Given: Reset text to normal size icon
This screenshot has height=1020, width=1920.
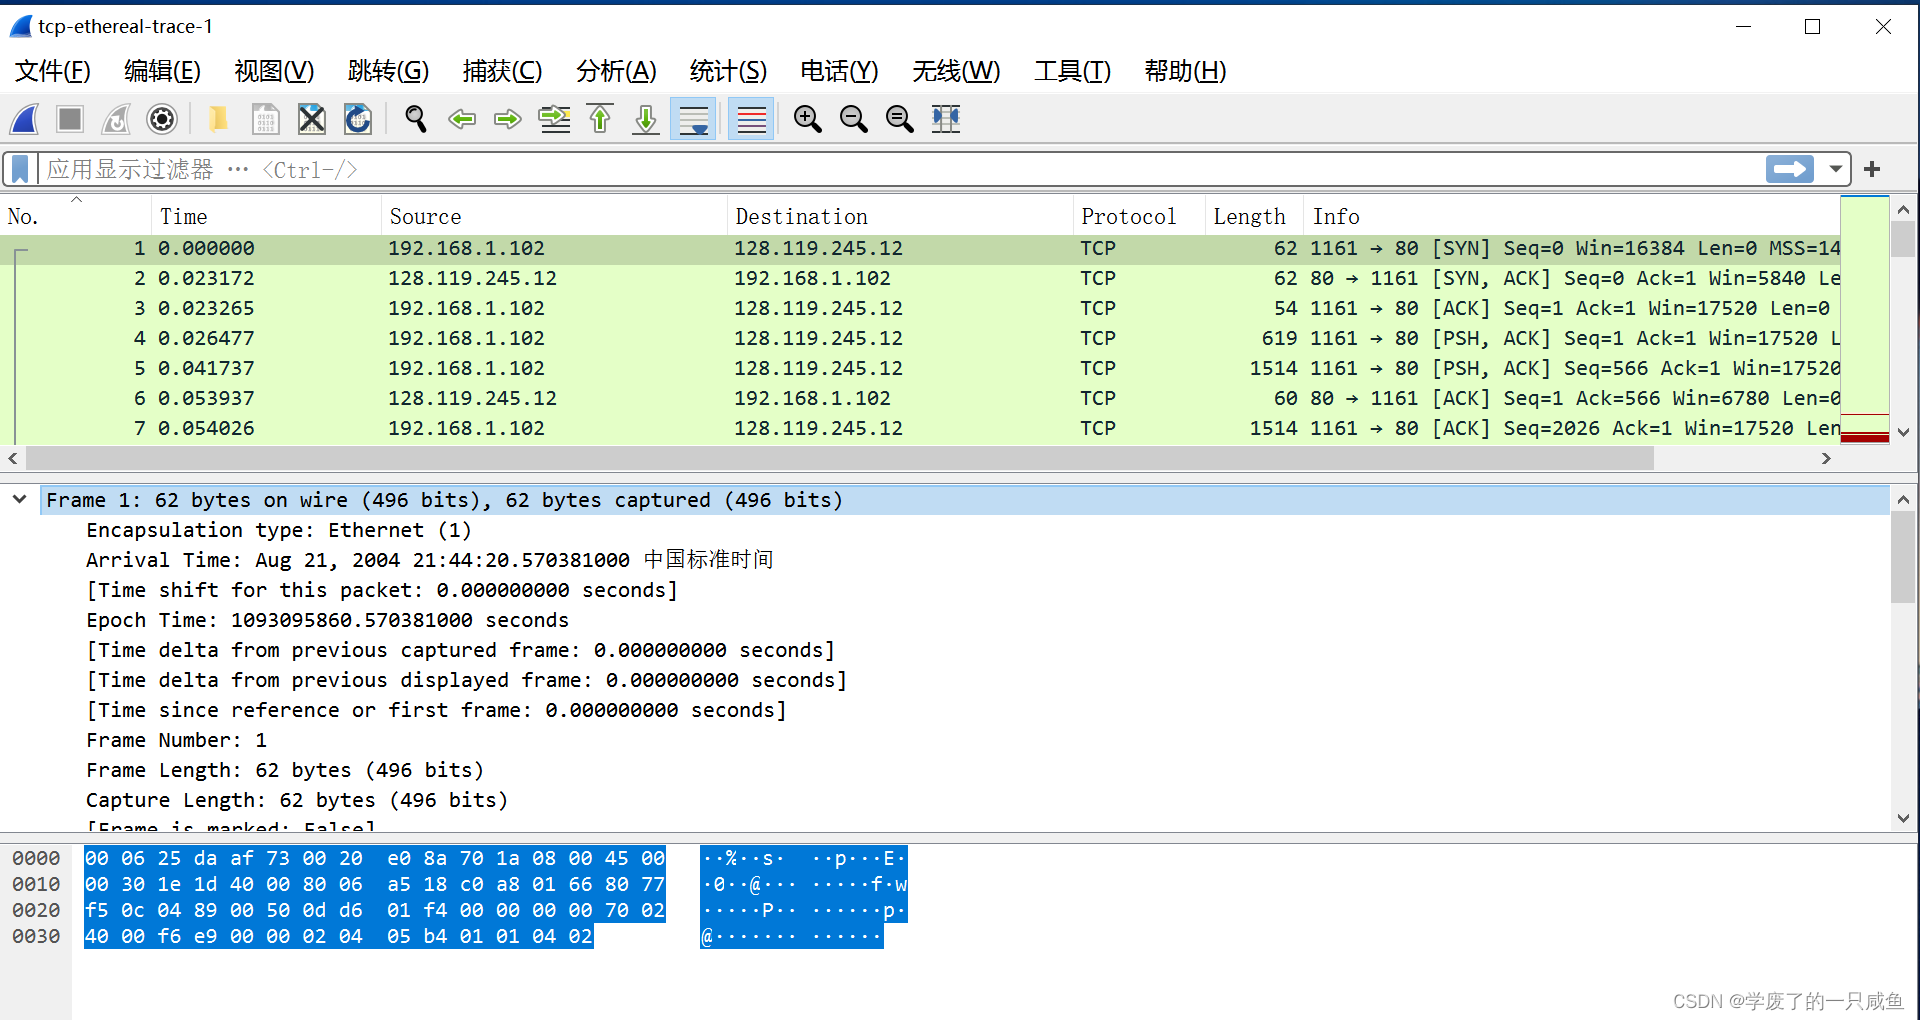Looking at the screenshot, I should tap(899, 119).
